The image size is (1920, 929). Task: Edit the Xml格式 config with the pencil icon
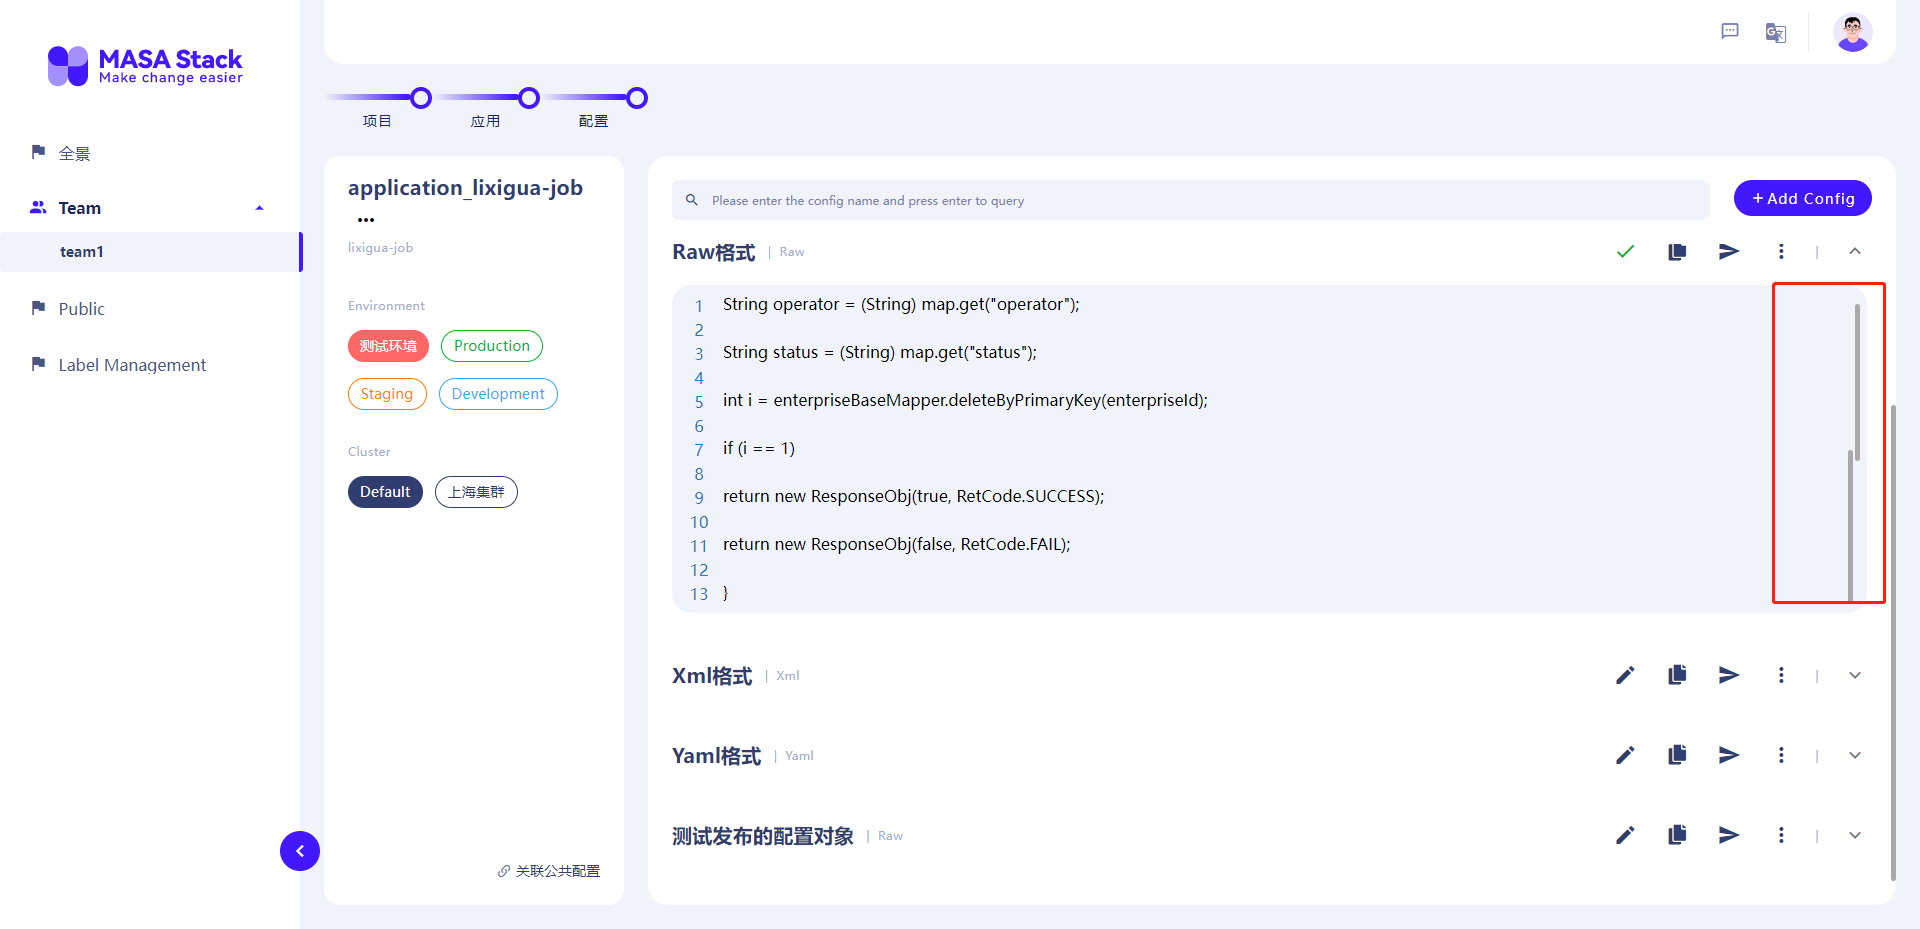[1625, 675]
